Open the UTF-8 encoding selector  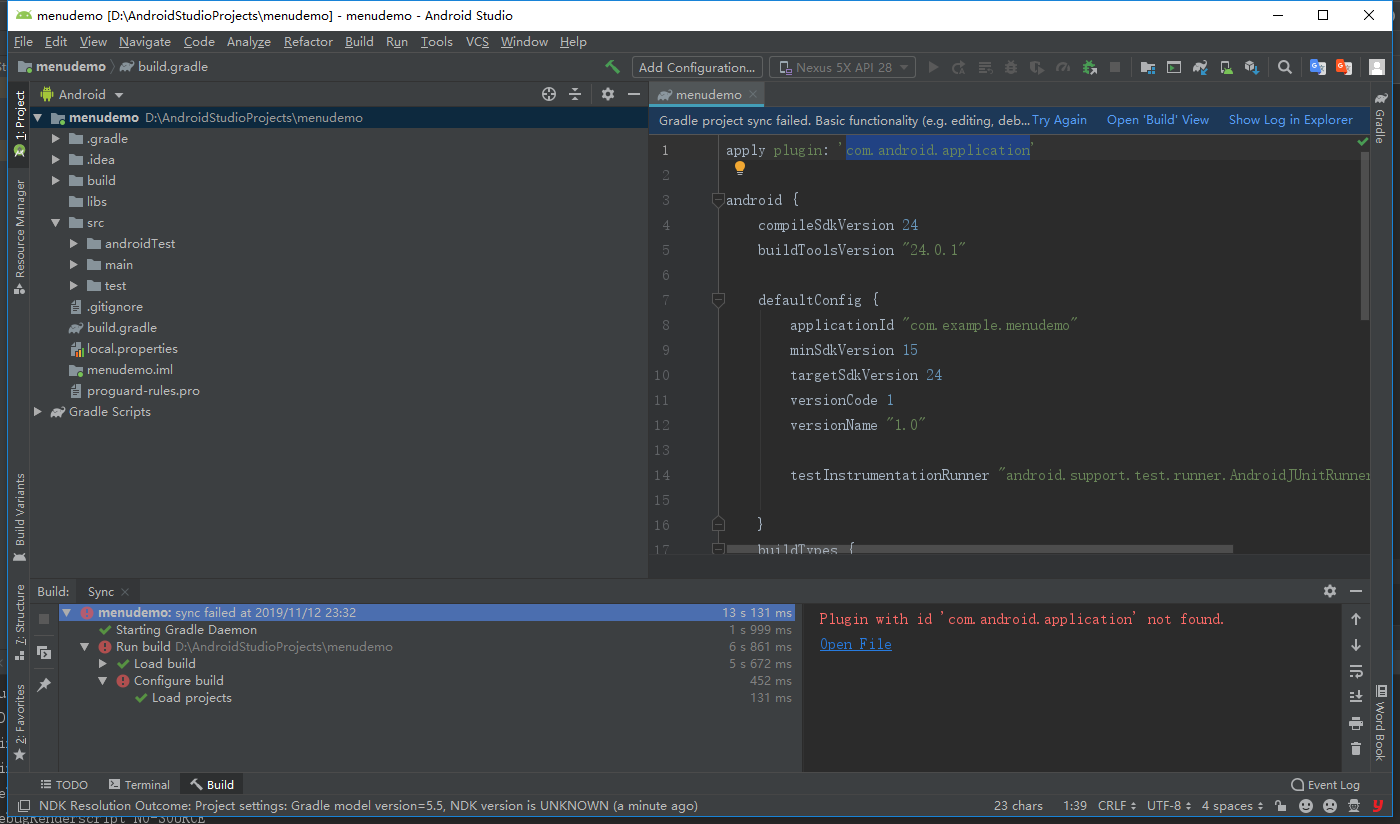1169,806
